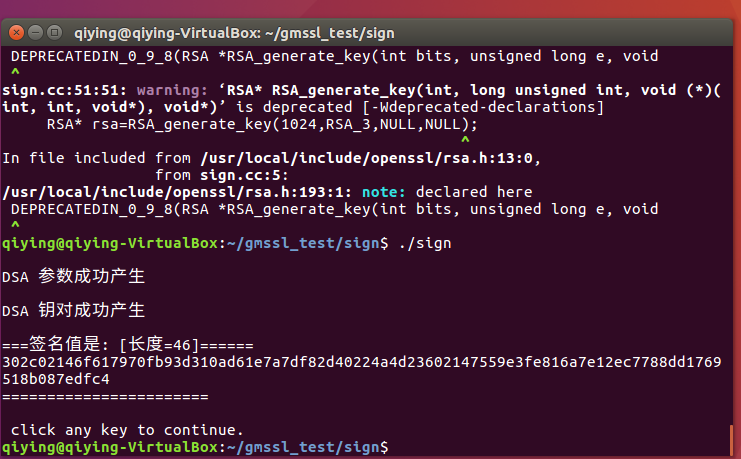The width and height of the screenshot is (741, 459).
Task: Click the 'click any key to continue.' message
Action: click(127, 429)
